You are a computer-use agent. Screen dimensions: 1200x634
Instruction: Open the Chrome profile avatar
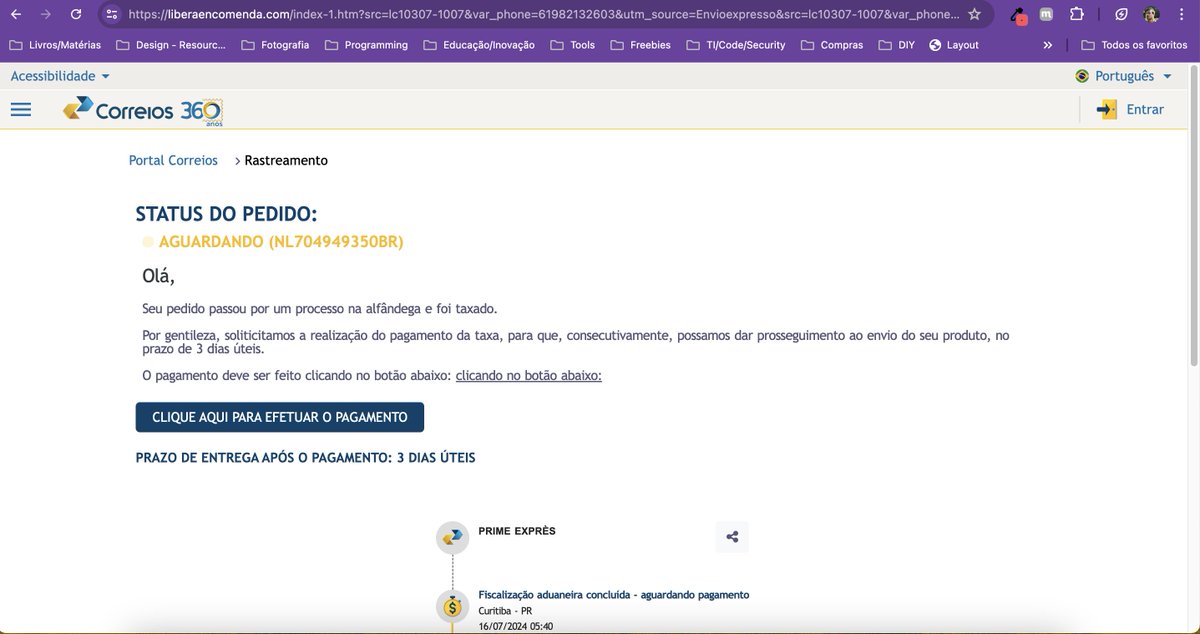[1151, 15]
